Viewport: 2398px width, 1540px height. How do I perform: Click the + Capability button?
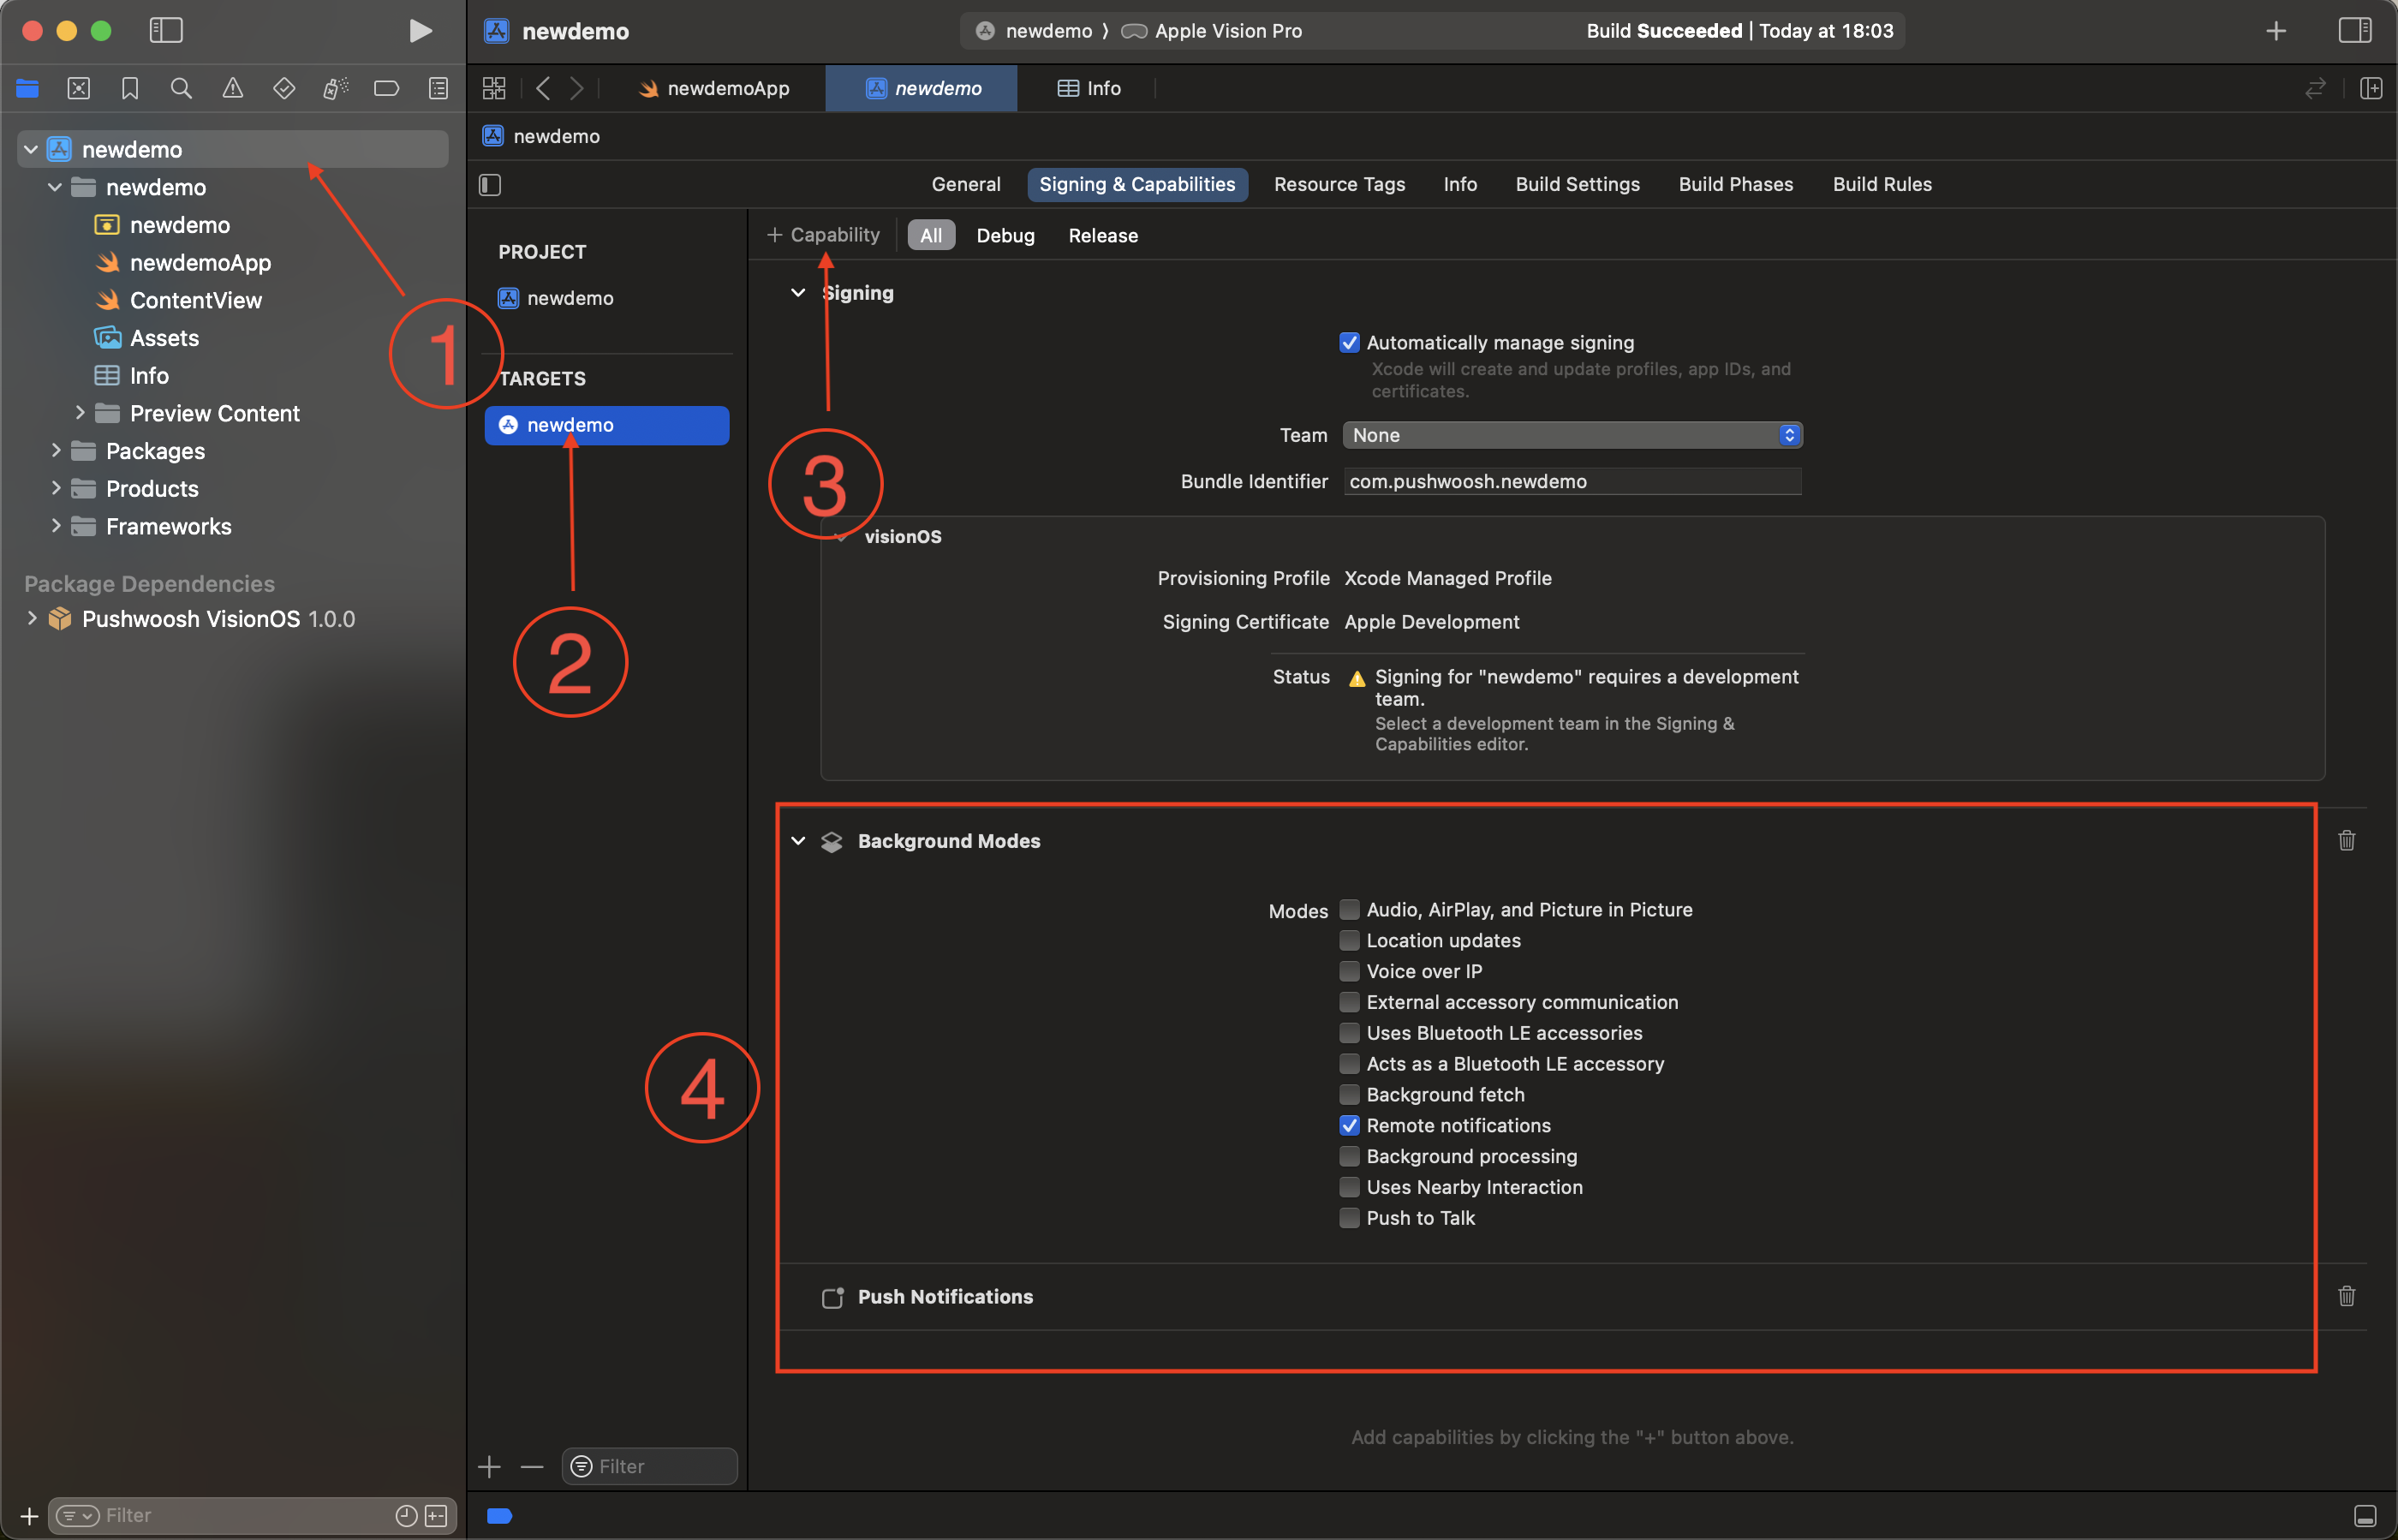pyautogui.click(x=823, y=235)
